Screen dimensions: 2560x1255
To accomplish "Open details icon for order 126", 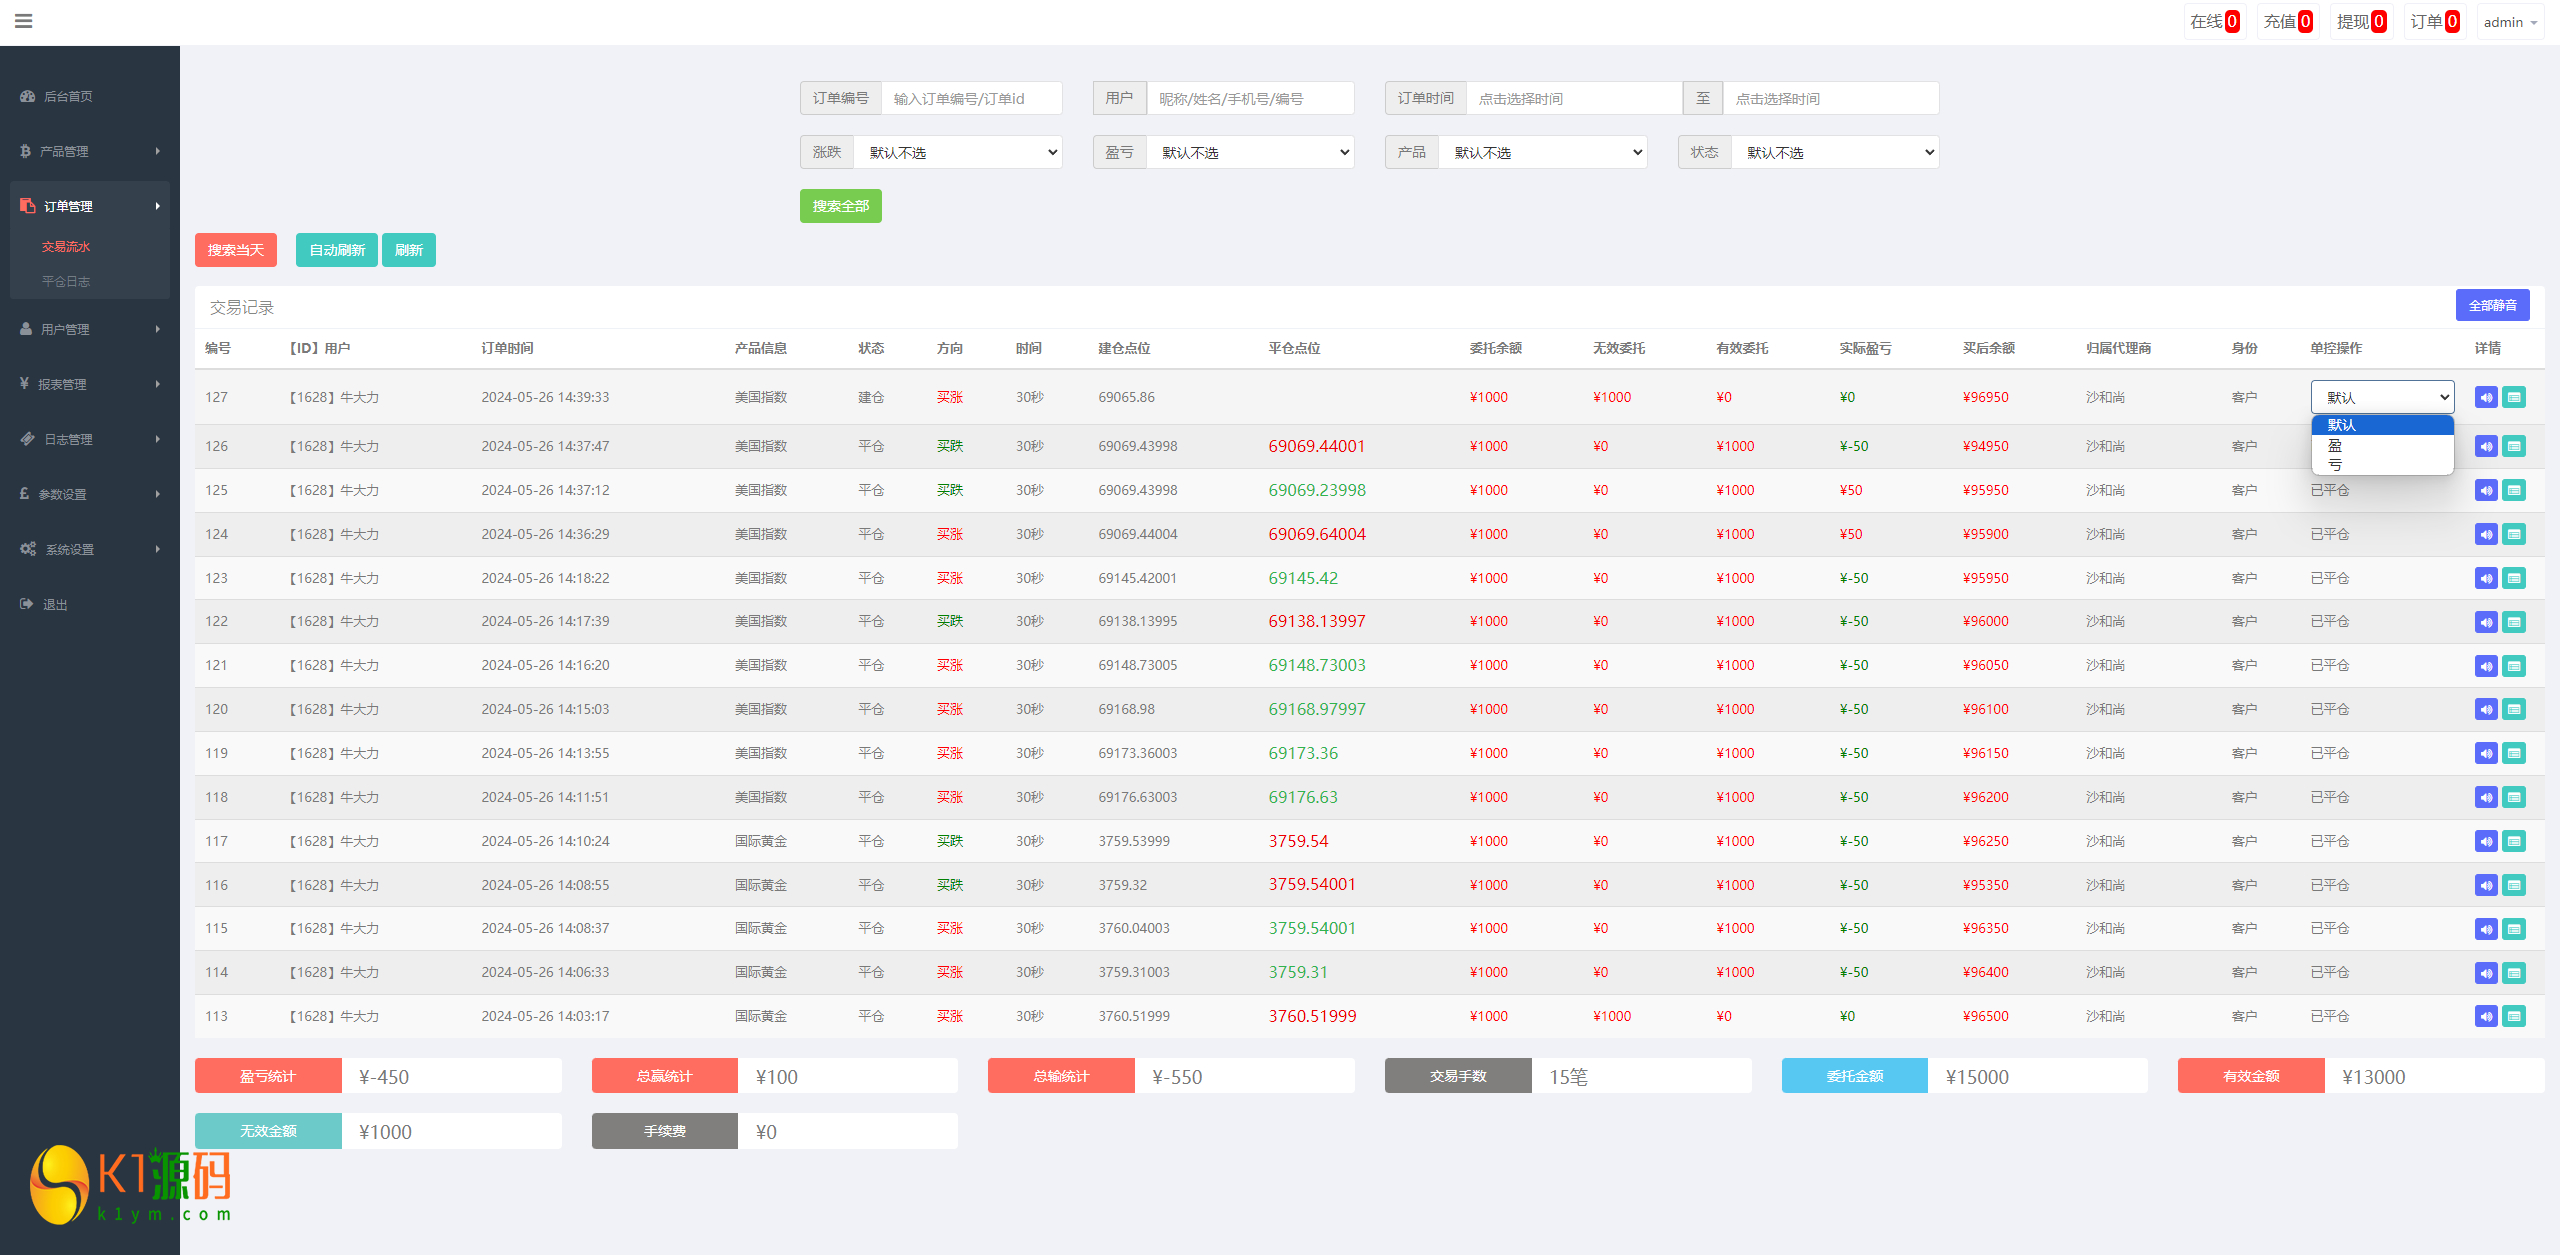I will pos(2514,447).
